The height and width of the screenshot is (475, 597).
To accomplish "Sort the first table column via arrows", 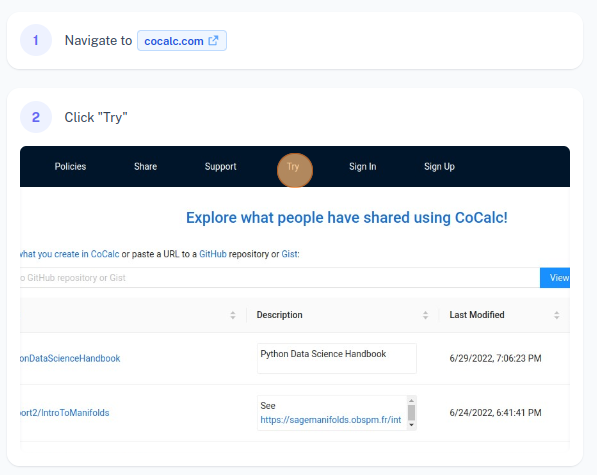I will (x=233, y=315).
